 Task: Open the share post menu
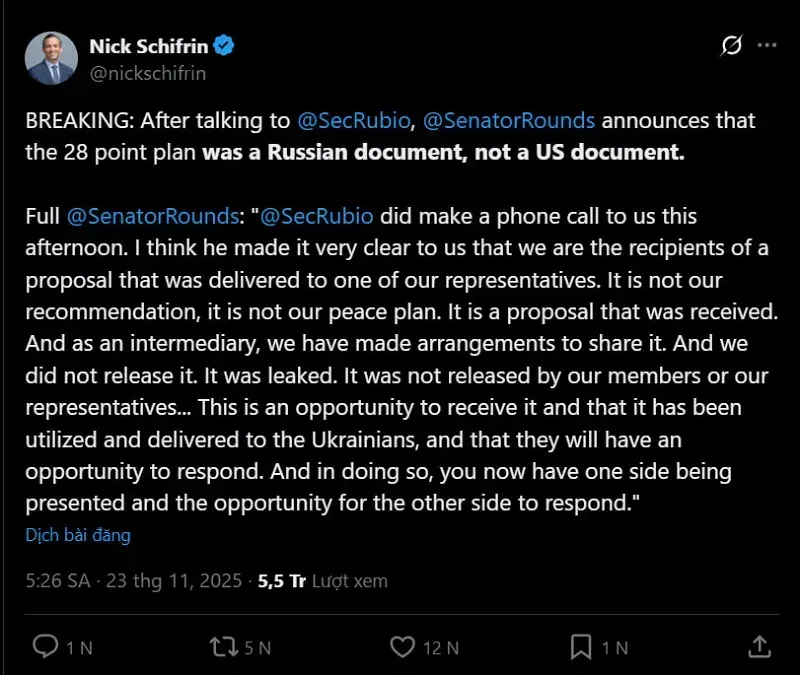click(758, 646)
